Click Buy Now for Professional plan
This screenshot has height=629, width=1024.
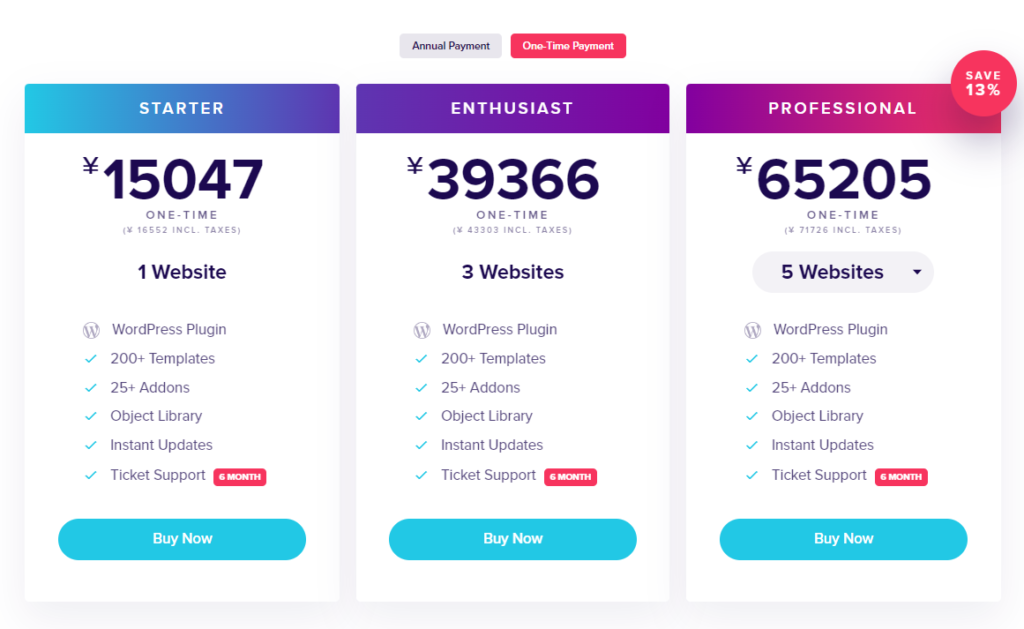tap(843, 539)
